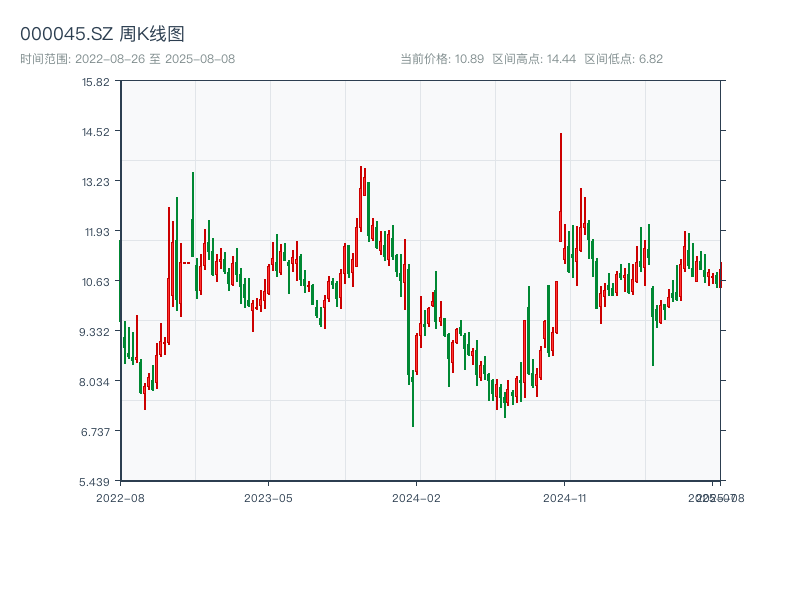Click the 当前价格 10.89 label

(x=442, y=59)
